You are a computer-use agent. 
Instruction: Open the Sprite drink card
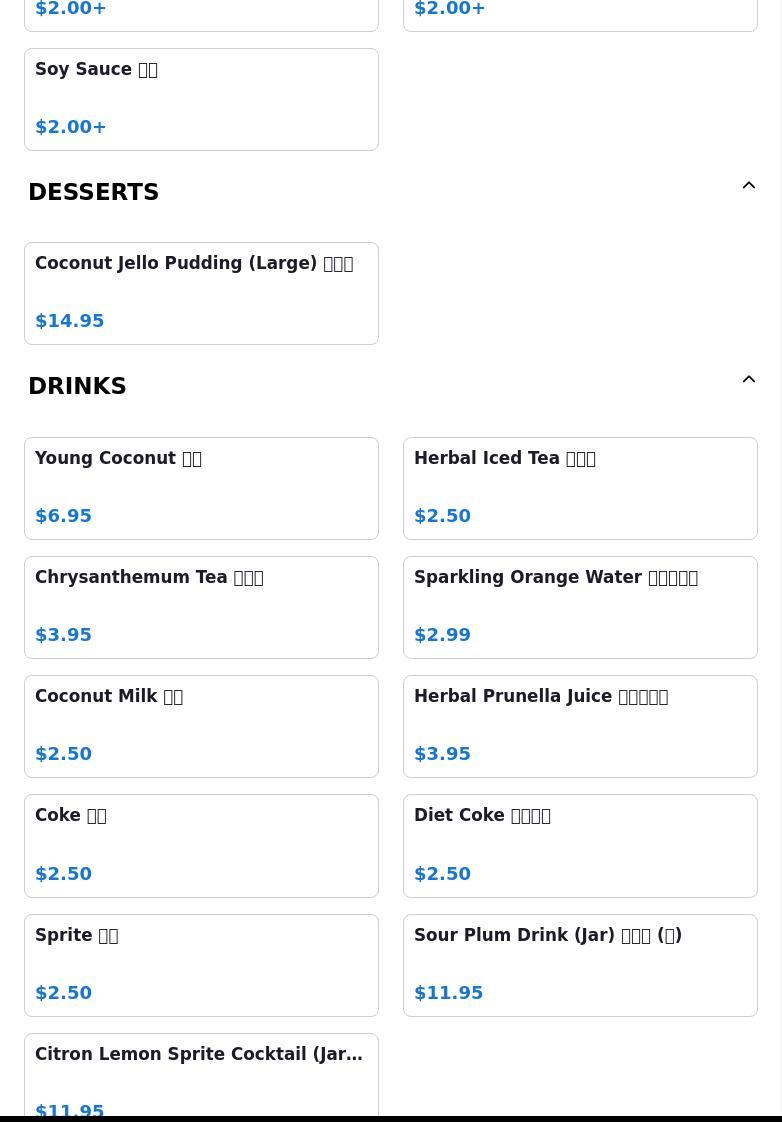click(x=201, y=965)
